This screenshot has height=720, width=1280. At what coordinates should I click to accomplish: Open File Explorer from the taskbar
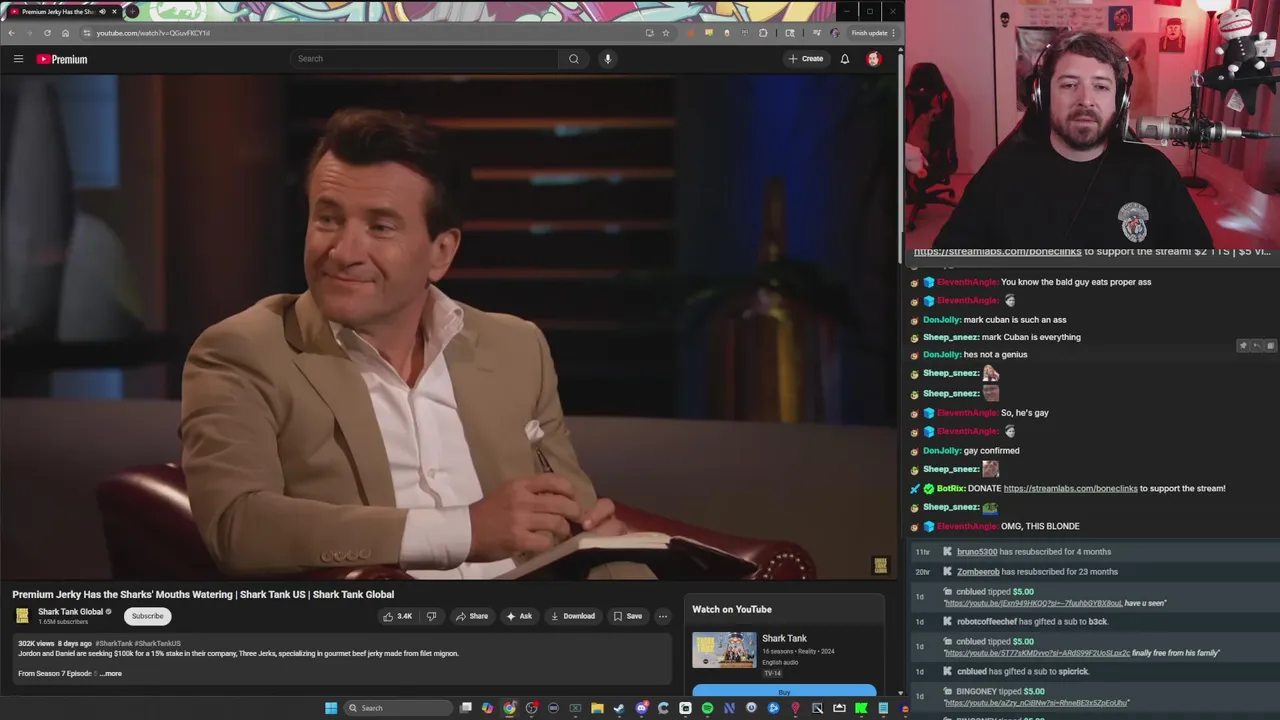click(x=597, y=708)
